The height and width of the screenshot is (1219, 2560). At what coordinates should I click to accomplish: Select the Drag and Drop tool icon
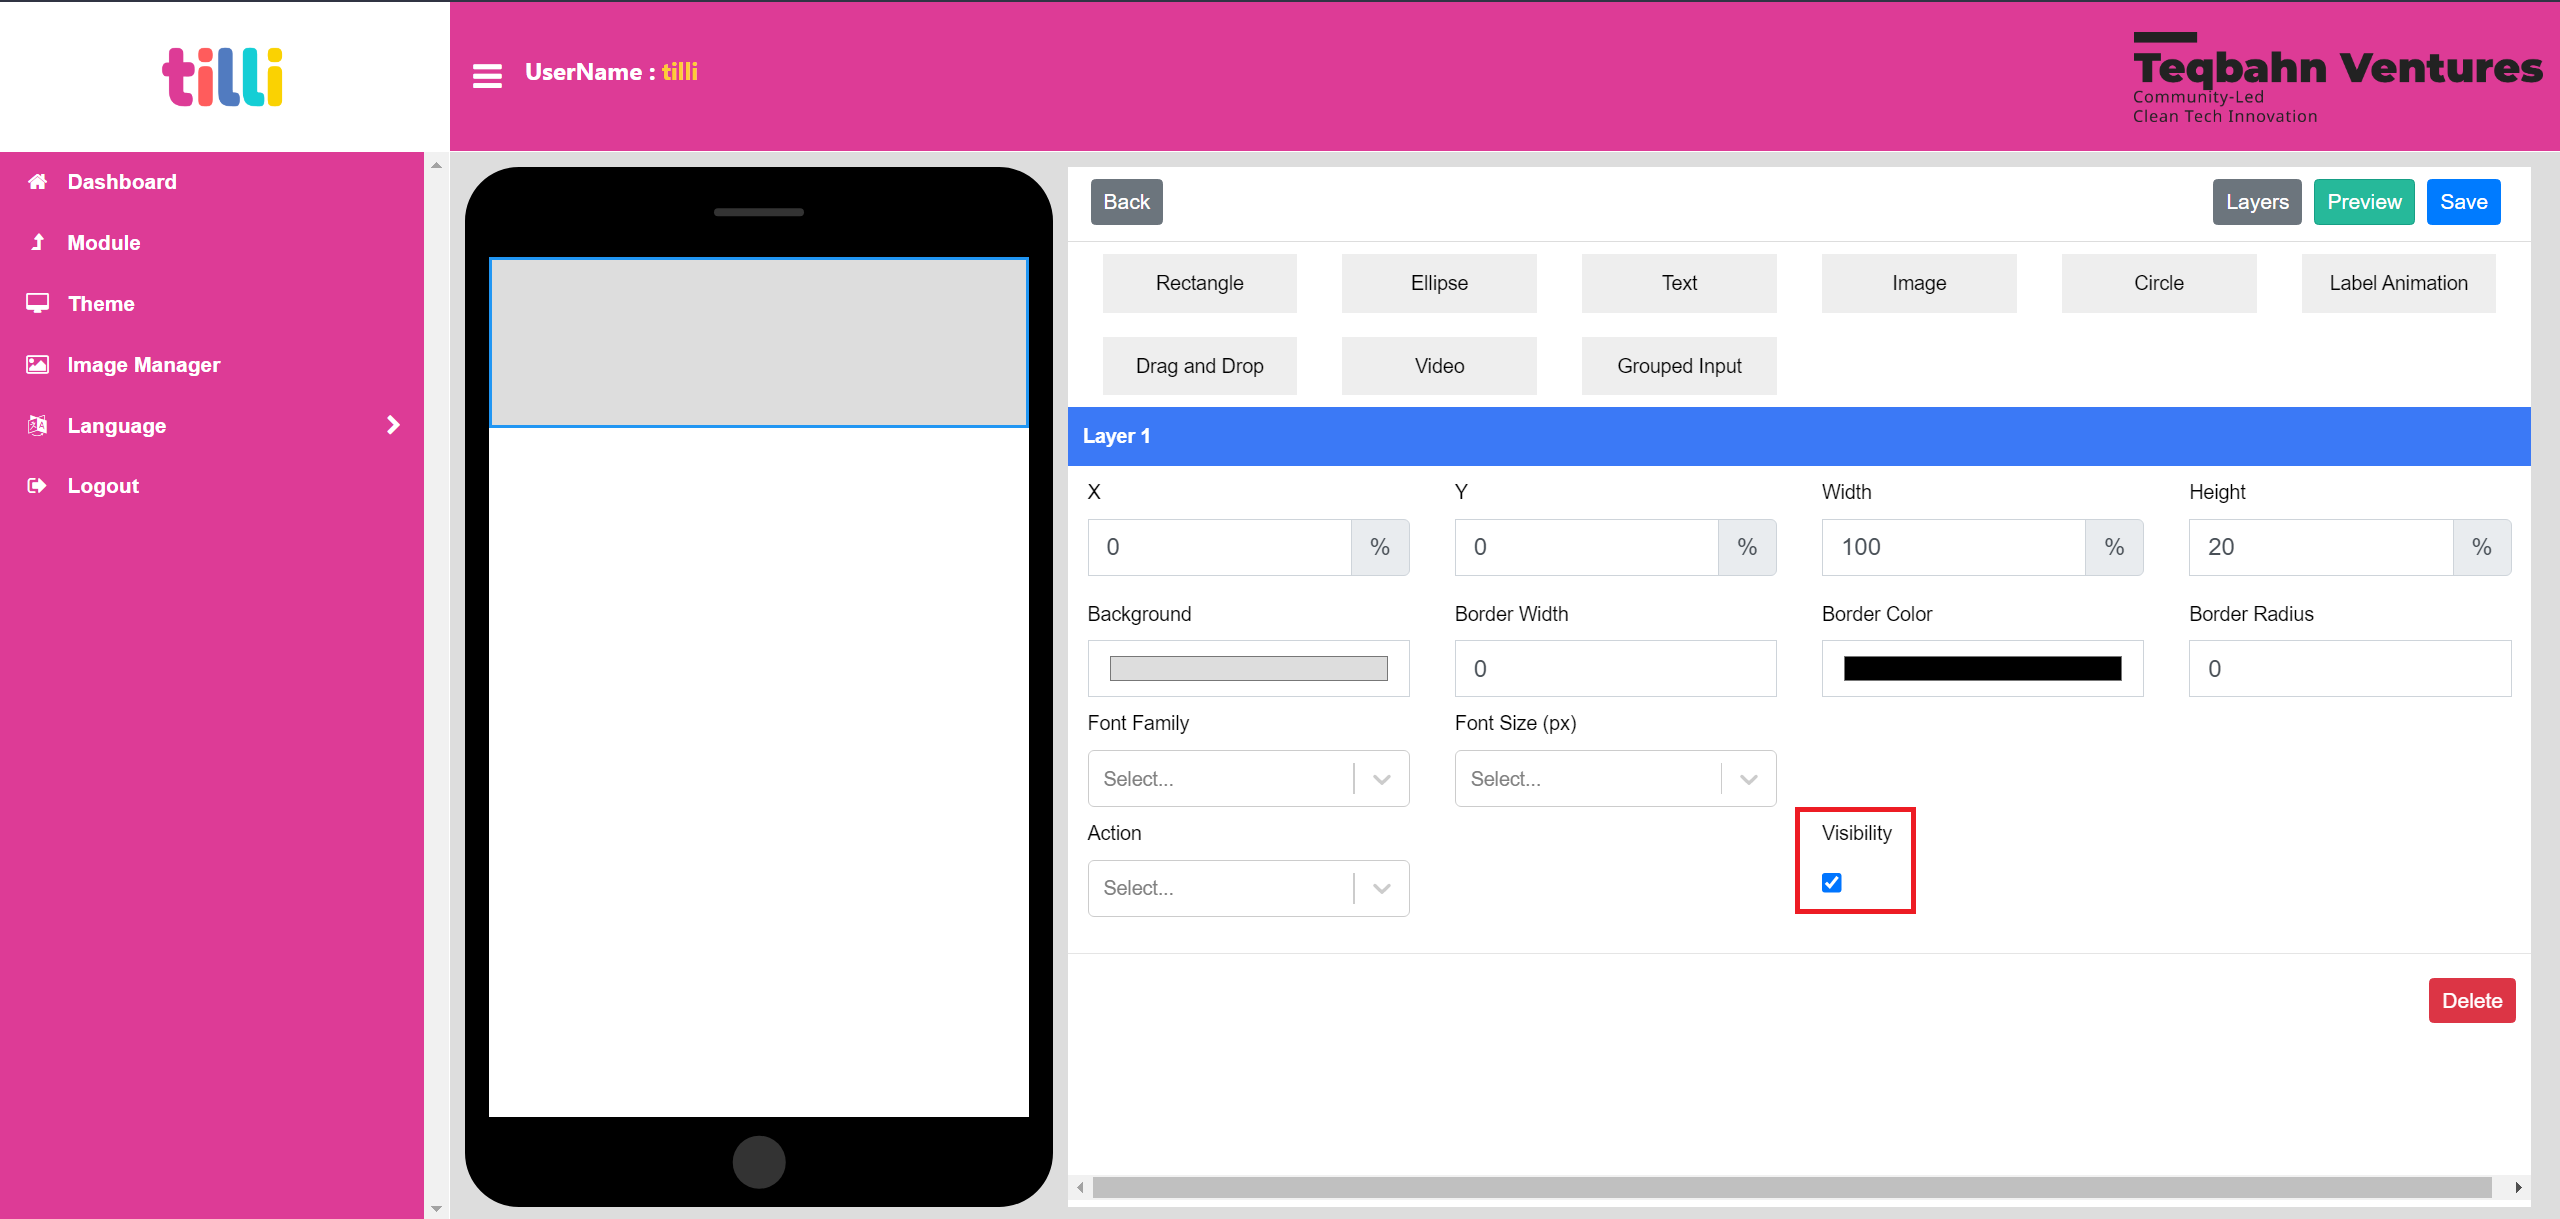[x=1200, y=366]
